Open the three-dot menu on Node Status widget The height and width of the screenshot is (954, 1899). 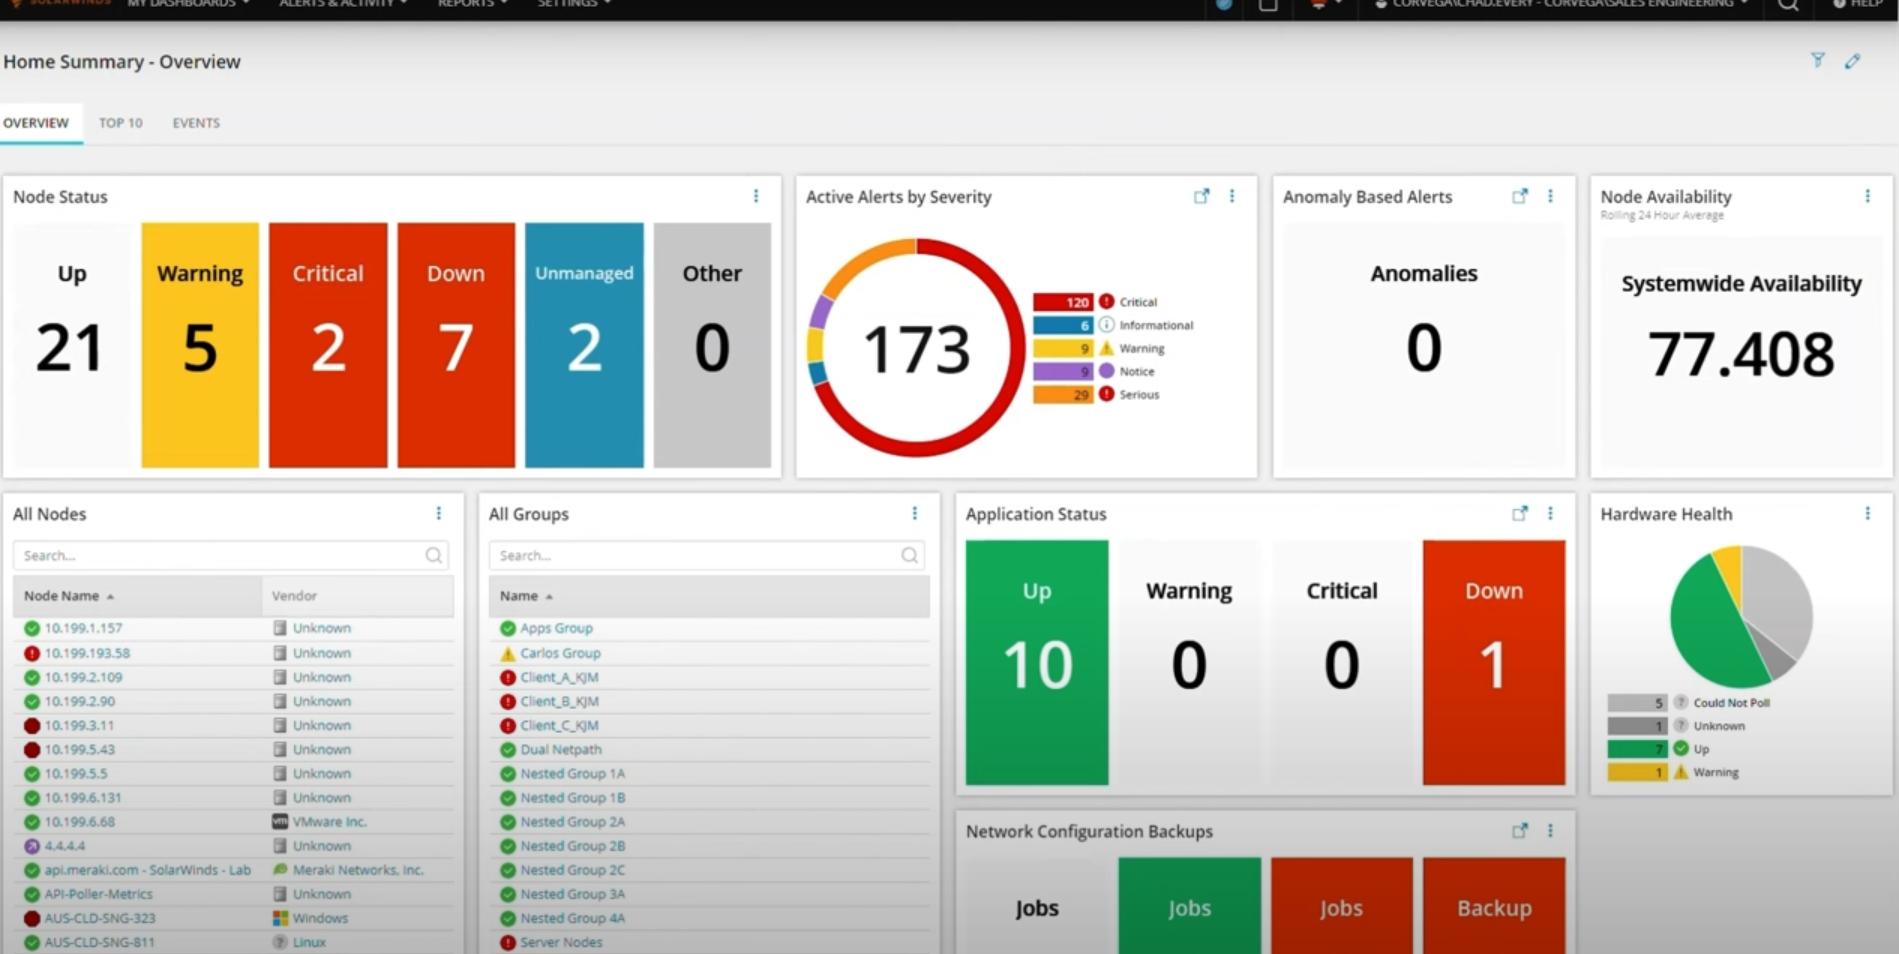click(756, 196)
